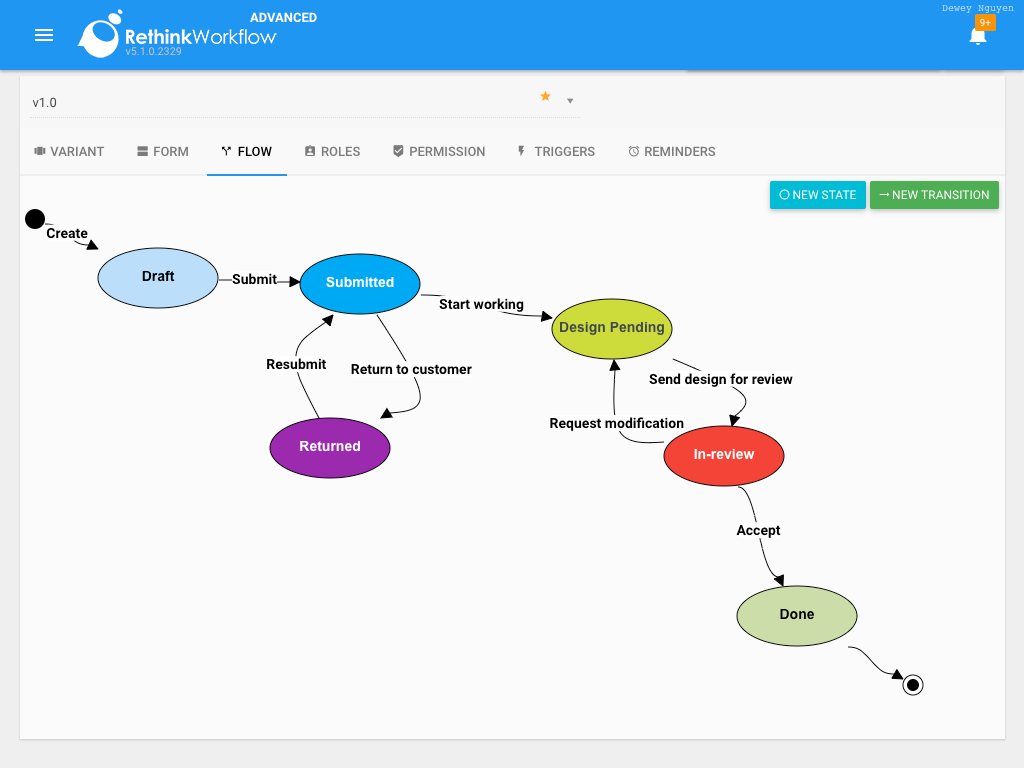Viewport: 1024px width, 768px height.
Task: Click the VARIANT tab icon
Action: (39, 151)
